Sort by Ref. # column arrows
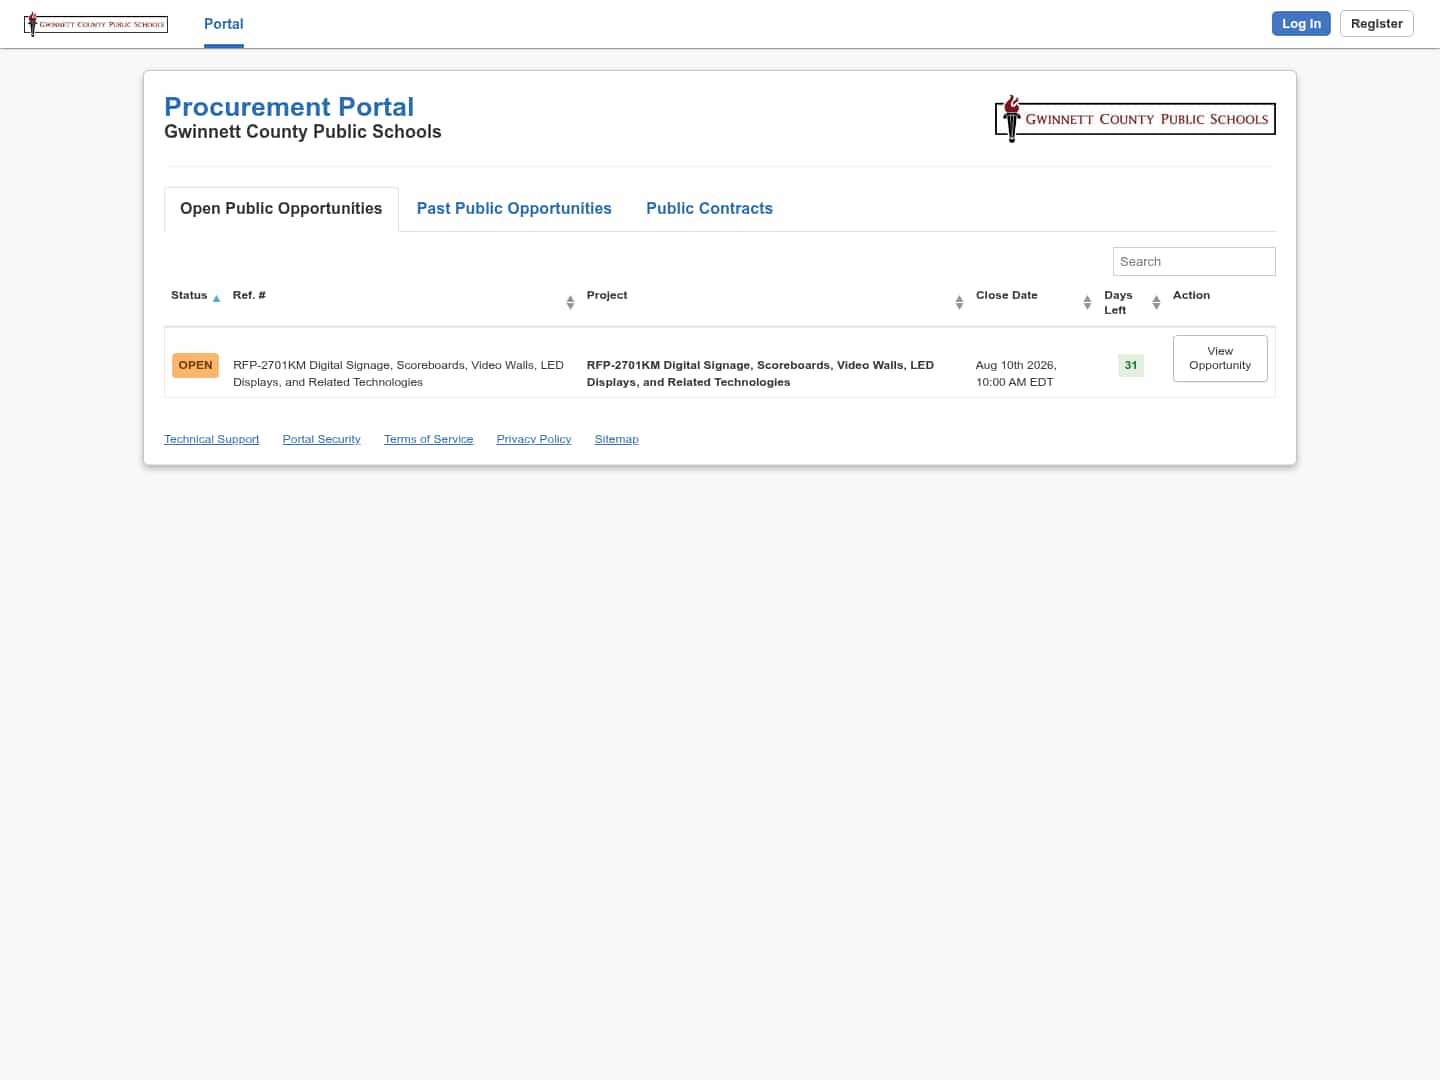1440x1080 pixels. click(570, 302)
